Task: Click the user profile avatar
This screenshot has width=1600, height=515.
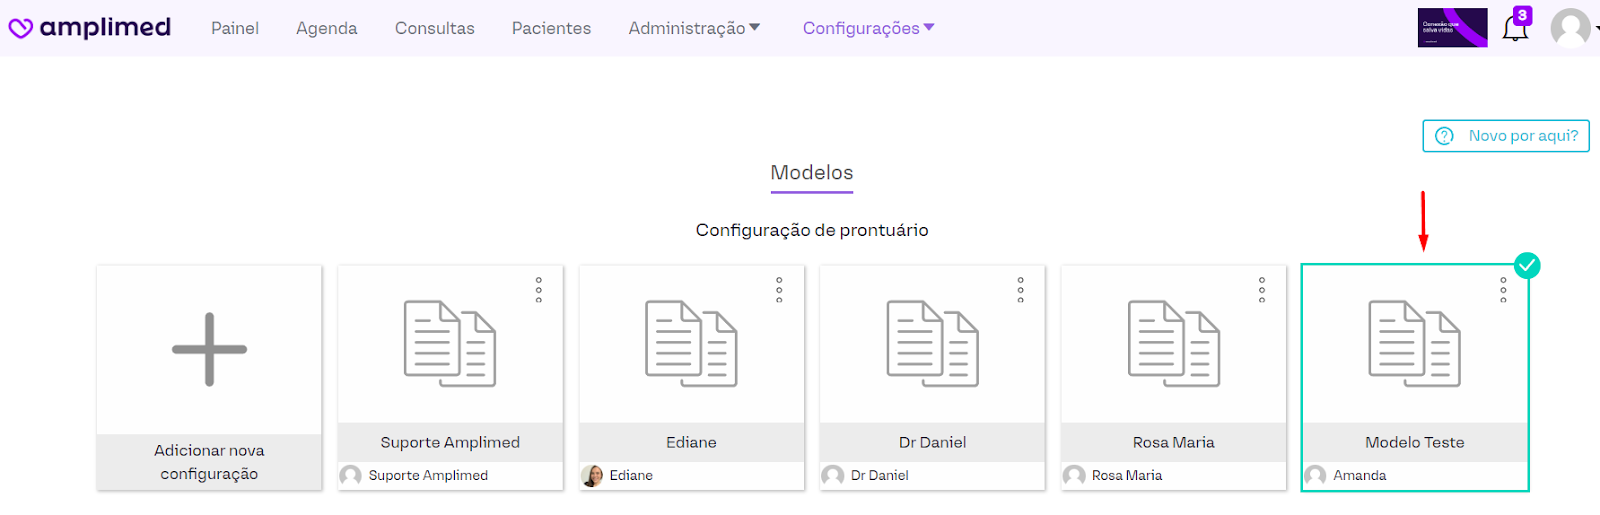Action: tap(1570, 28)
